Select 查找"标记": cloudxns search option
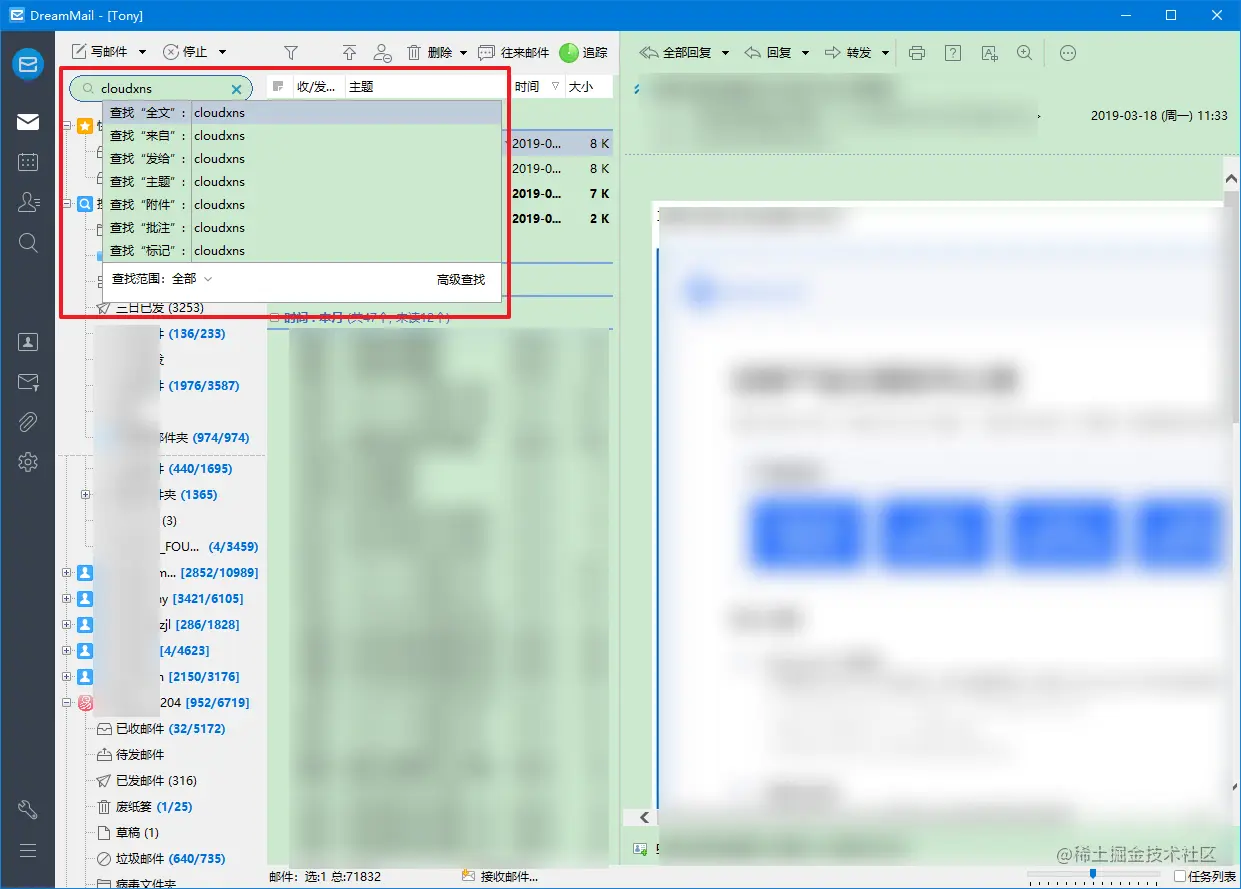Image resolution: width=1241 pixels, height=889 pixels. tap(301, 251)
